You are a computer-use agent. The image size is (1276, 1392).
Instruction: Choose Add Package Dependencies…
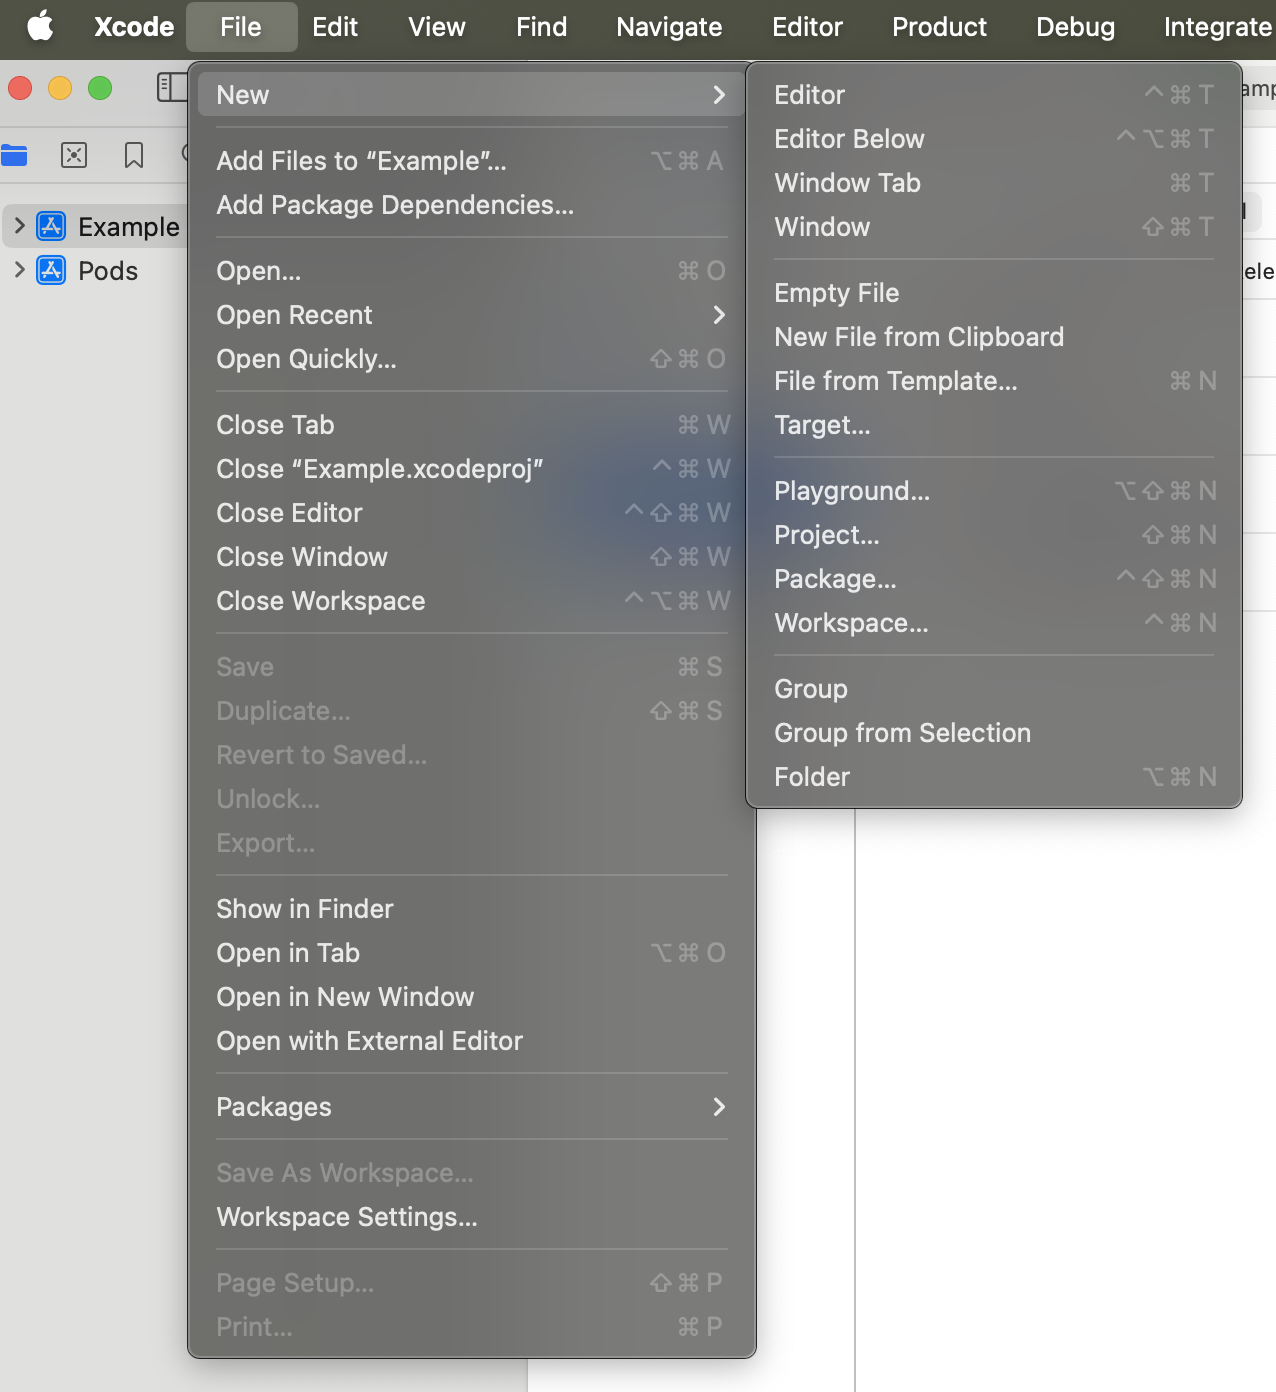click(x=471, y=205)
